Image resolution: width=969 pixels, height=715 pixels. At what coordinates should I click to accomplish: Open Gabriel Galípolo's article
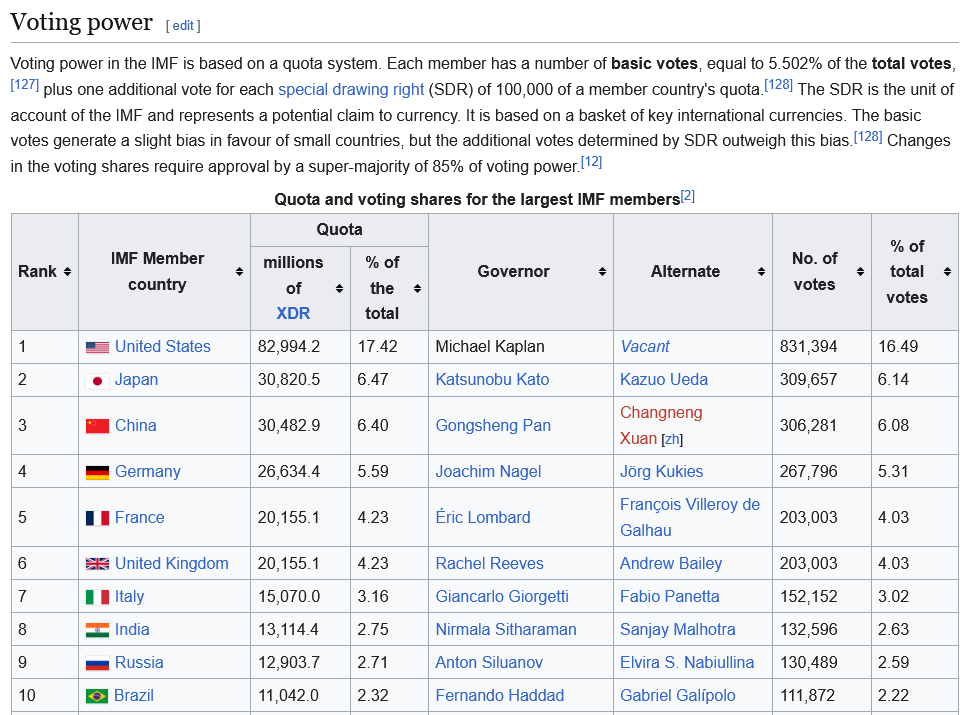[x=677, y=695]
